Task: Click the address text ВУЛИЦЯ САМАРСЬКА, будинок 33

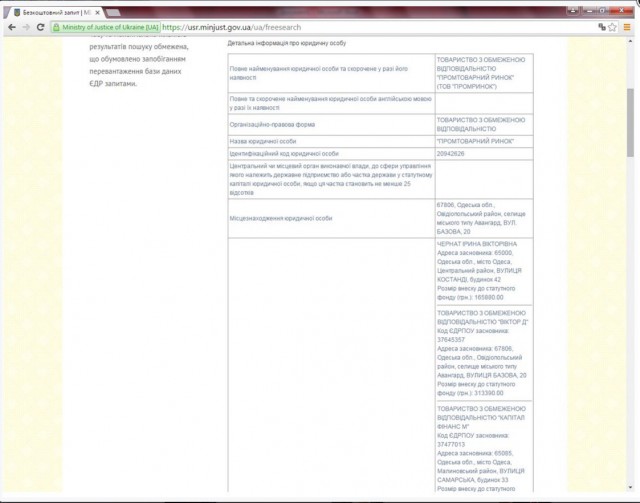Action: (481, 475)
